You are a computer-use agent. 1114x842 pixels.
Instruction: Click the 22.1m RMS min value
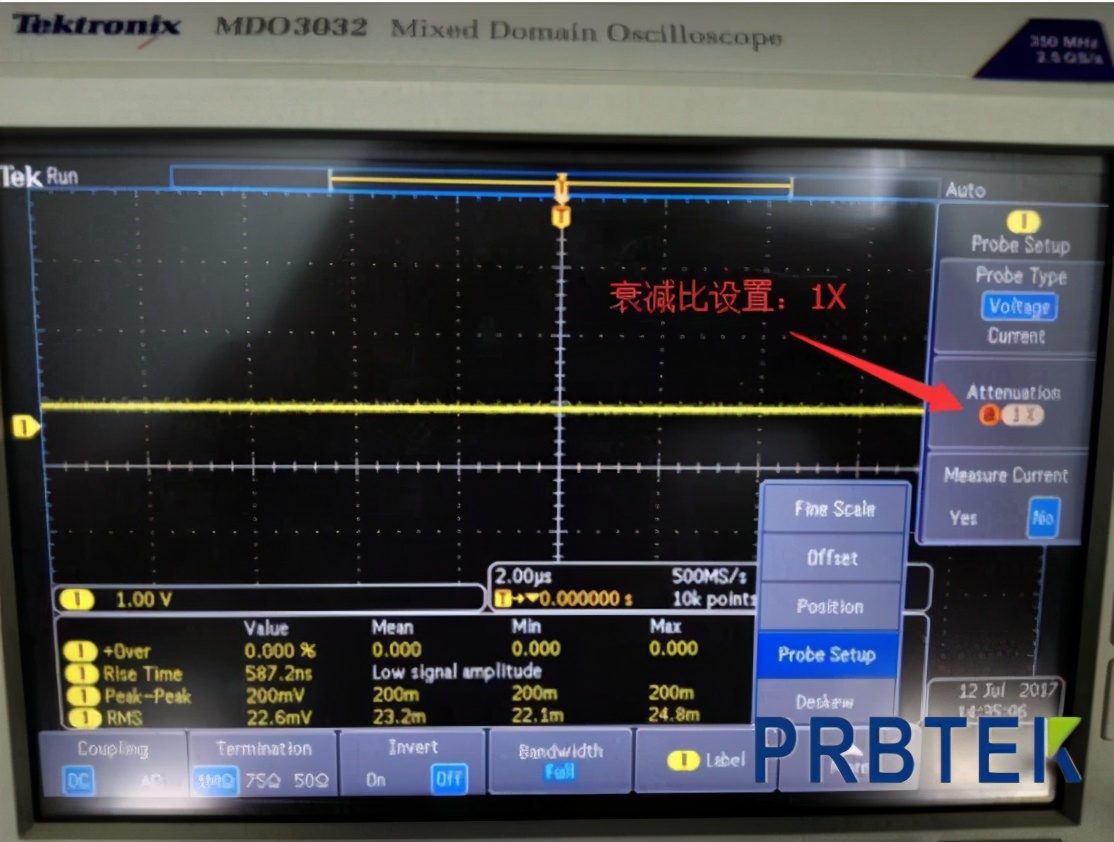(537, 715)
